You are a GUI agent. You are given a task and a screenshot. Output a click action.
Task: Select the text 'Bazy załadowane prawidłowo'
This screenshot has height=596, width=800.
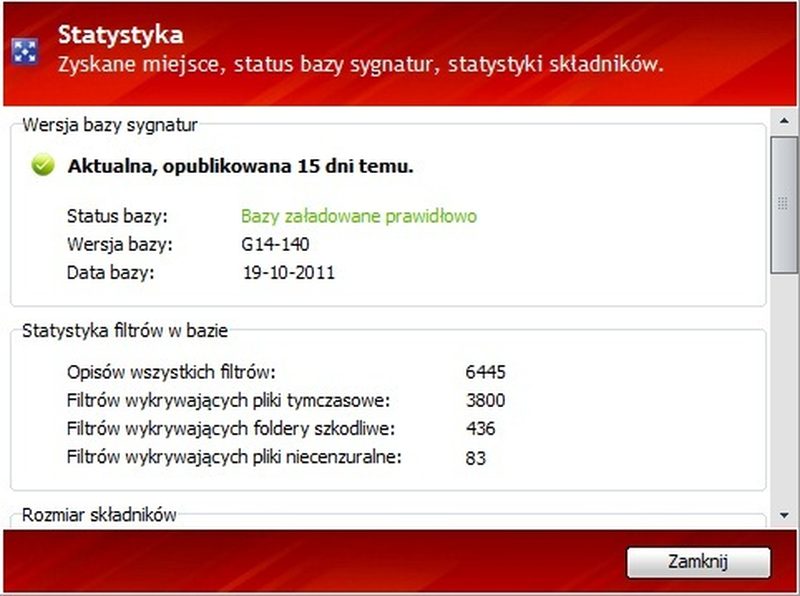click(x=359, y=216)
